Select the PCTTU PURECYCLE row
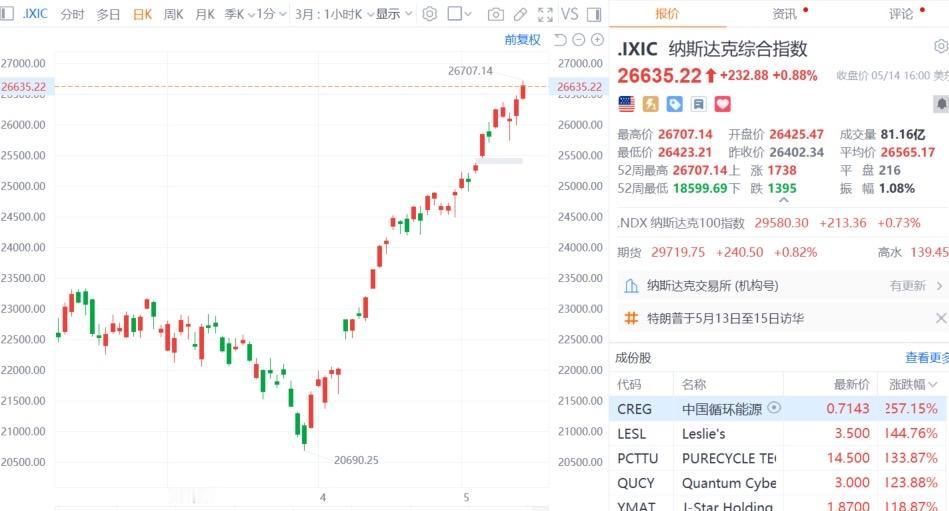Viewport: 949px width, 511px height. tap(778, 458)
